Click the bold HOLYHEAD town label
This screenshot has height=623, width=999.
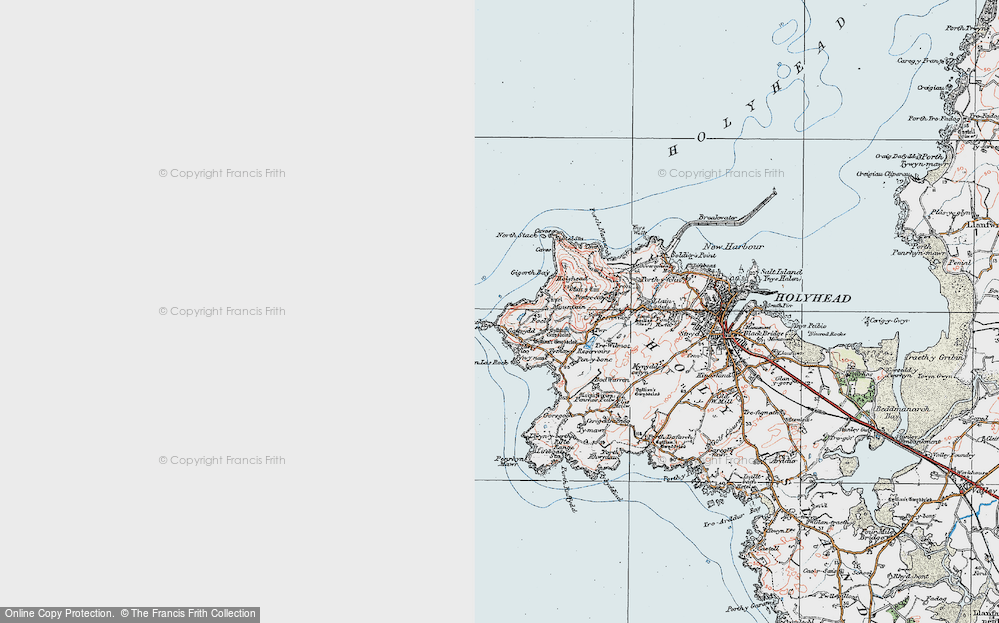click(813, 298)
